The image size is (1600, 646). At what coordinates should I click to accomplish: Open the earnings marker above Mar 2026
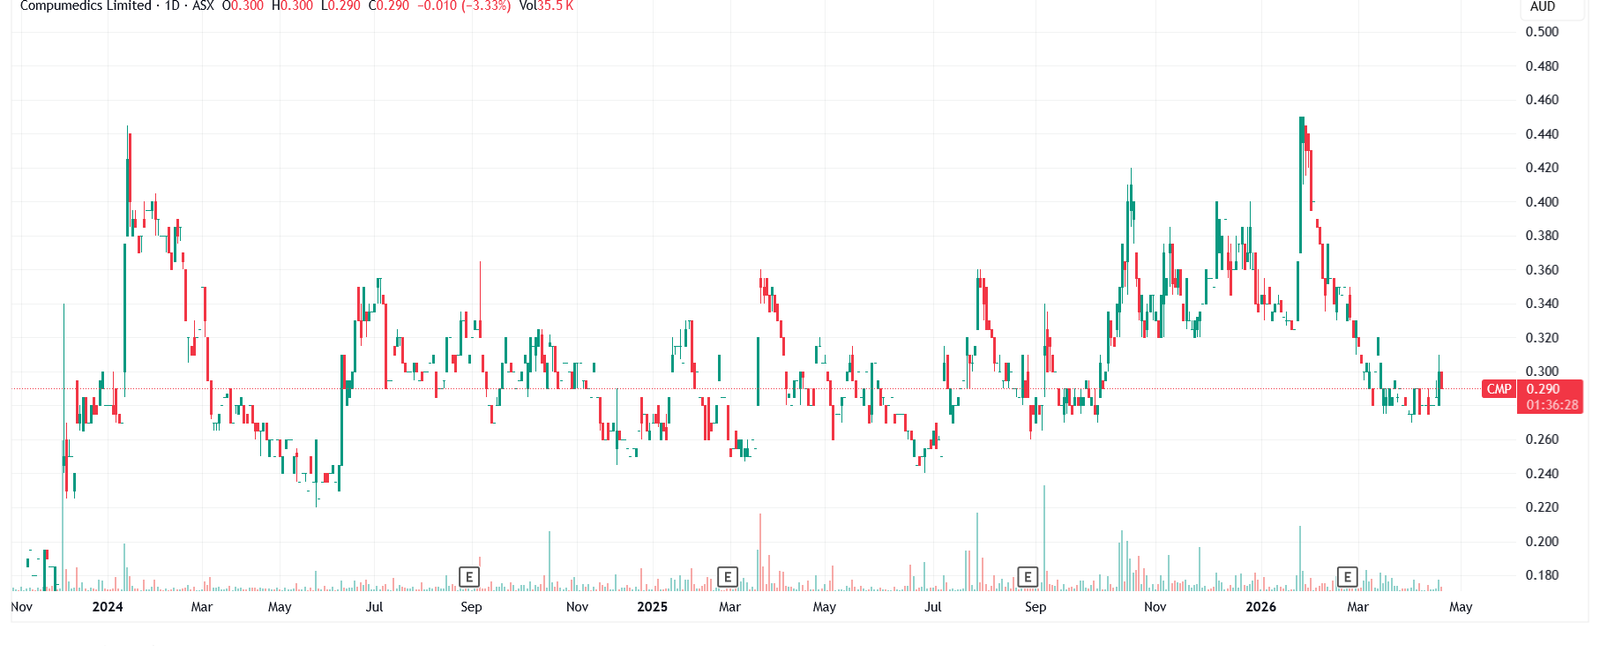pos(1347,576)
